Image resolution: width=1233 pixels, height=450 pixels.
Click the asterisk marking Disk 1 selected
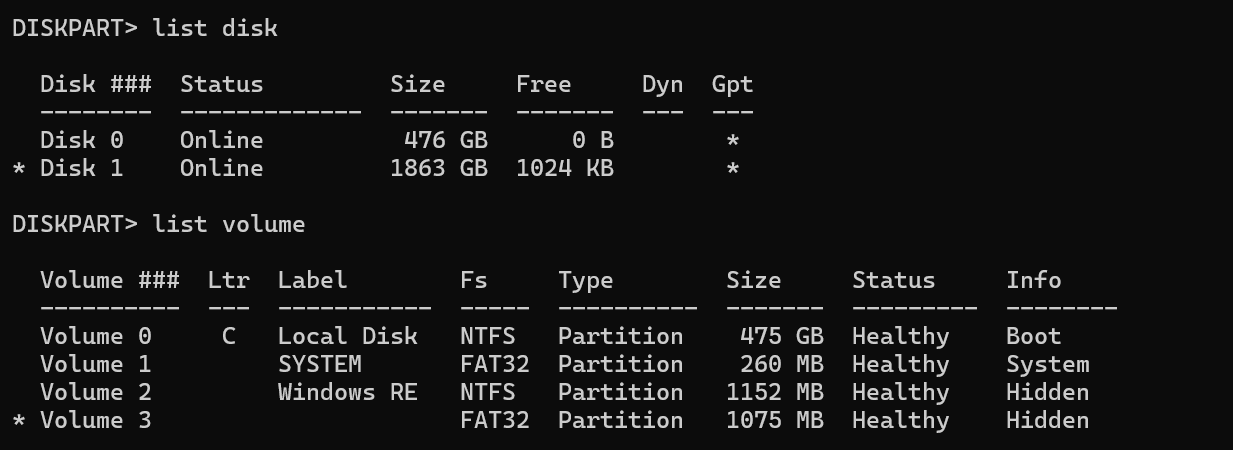click(19, 170)
